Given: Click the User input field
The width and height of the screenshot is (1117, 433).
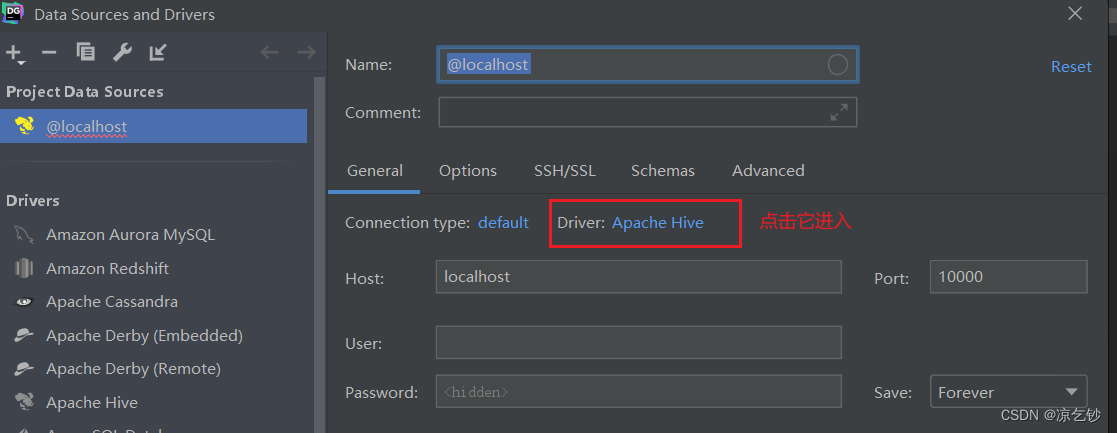Looking at the screenshot, I should coord(638,342).
